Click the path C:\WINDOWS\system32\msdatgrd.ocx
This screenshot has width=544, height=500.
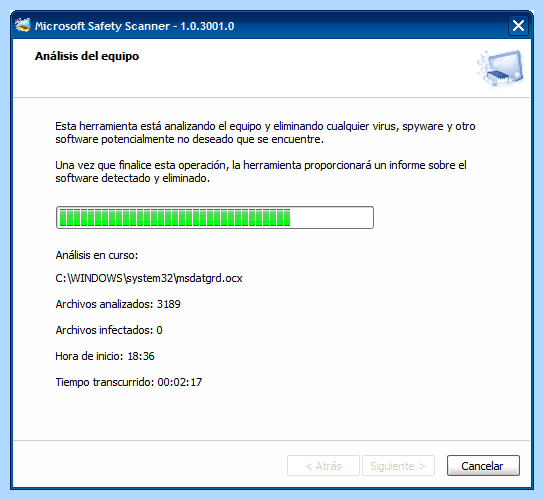pyautogui.click(x=149, y=278)
